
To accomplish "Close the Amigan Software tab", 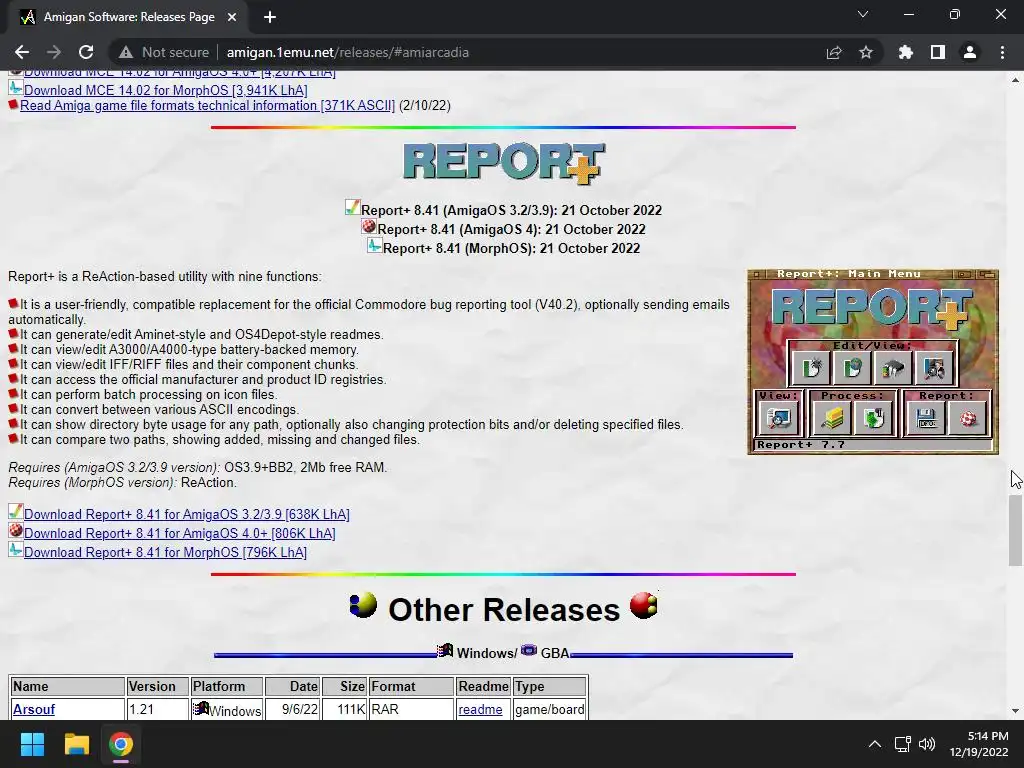I will (x=232, y=17).
